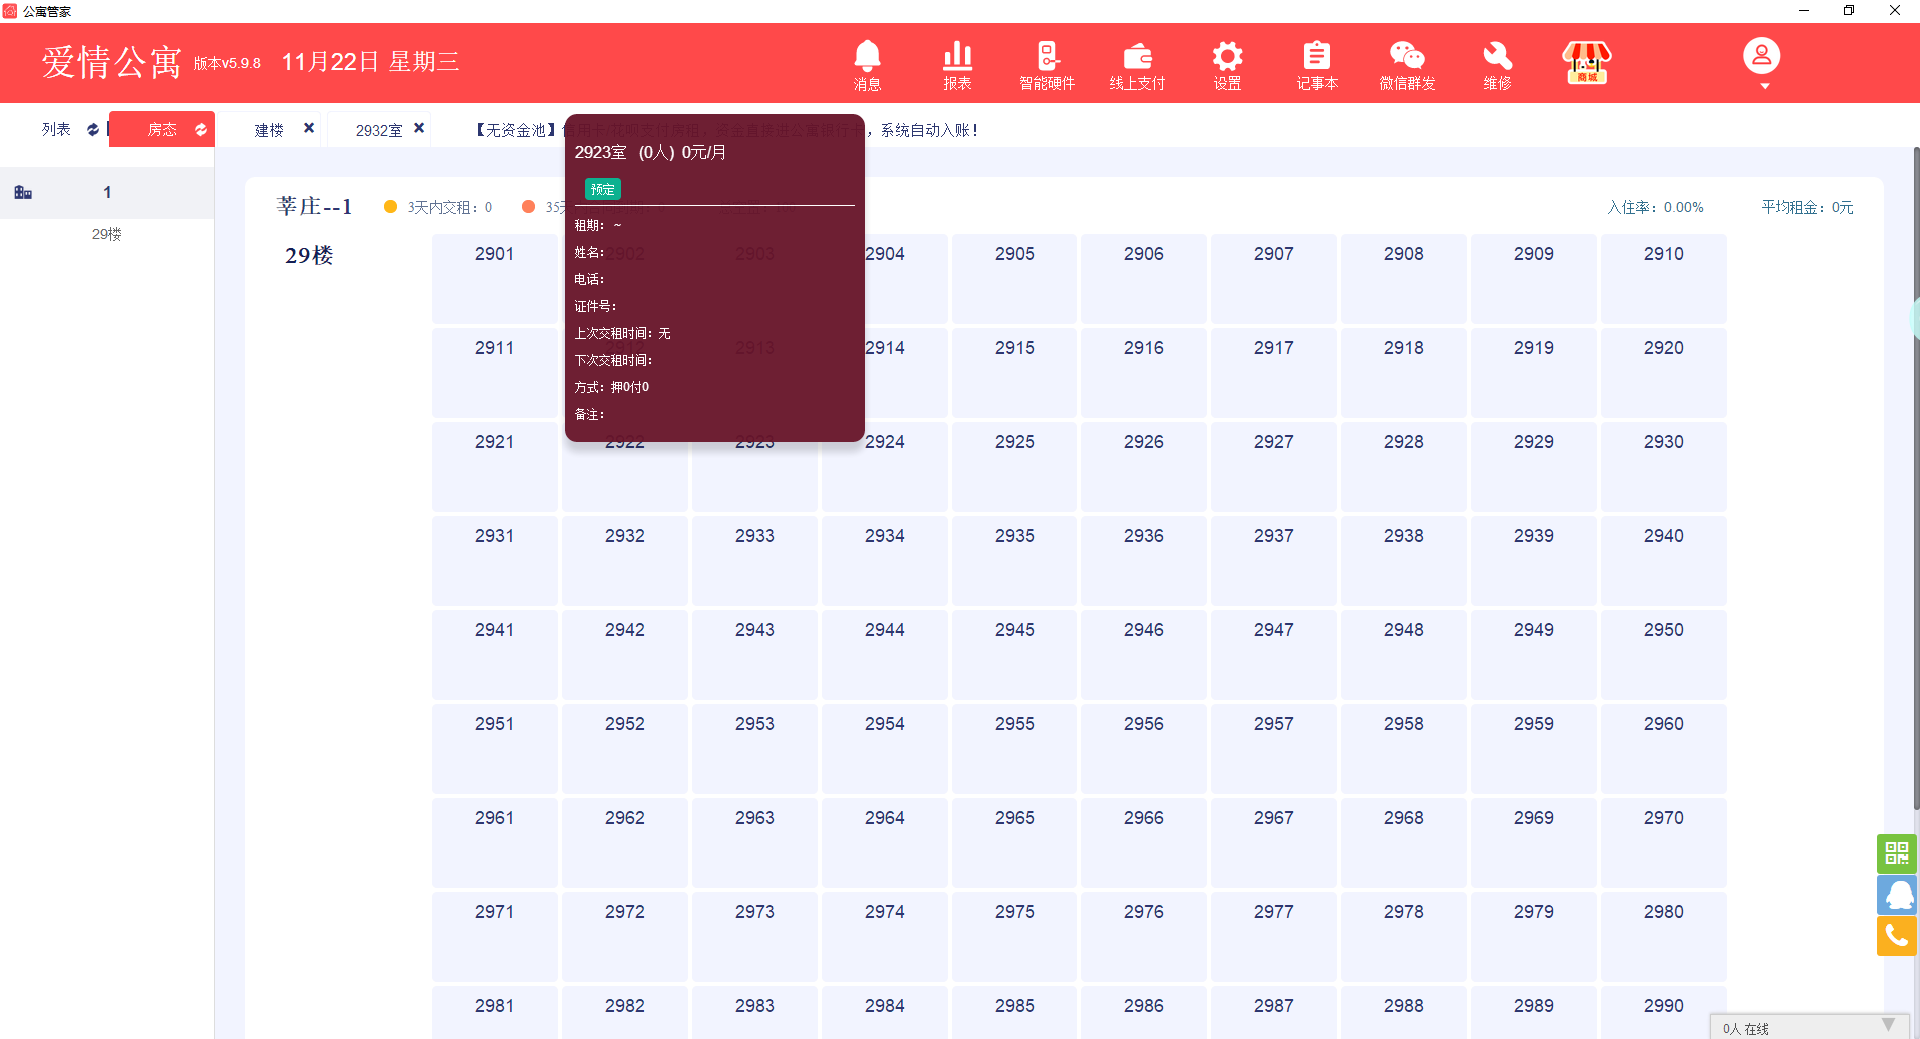The image size is (1920, 1039).
Task: Open 维修 maintenance wrench
Action: tap(1497, 65)
